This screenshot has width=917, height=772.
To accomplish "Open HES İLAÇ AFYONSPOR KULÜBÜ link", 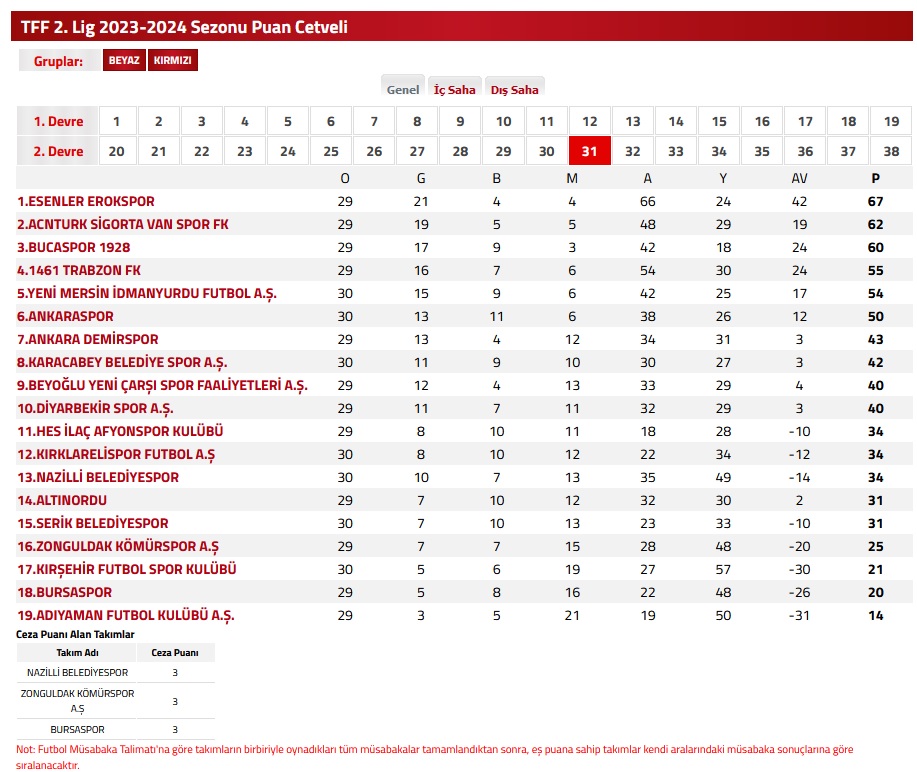I will (120, 431).
